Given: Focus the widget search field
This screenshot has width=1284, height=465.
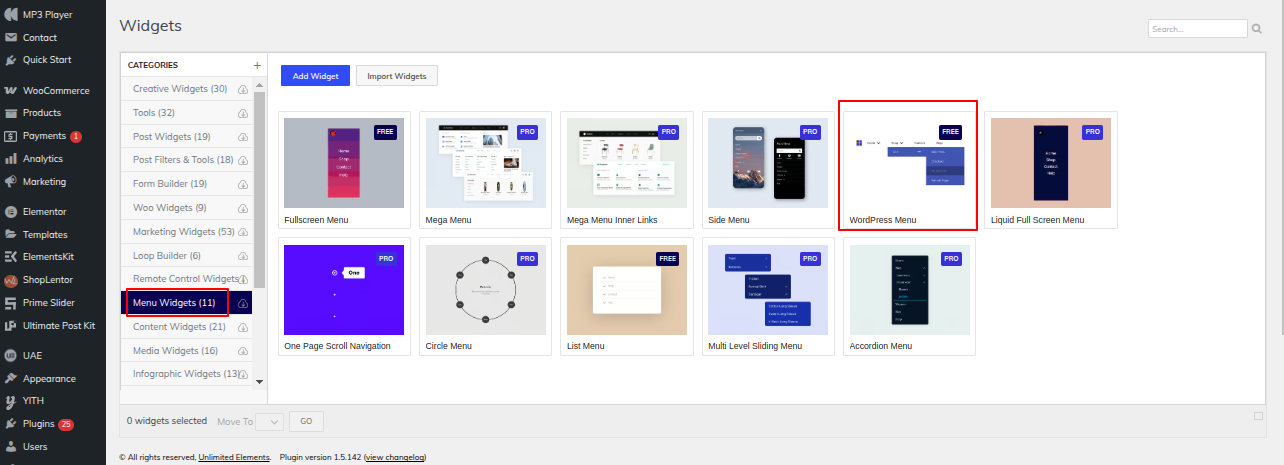Looking at the screenshot, I should (1197, 29).
